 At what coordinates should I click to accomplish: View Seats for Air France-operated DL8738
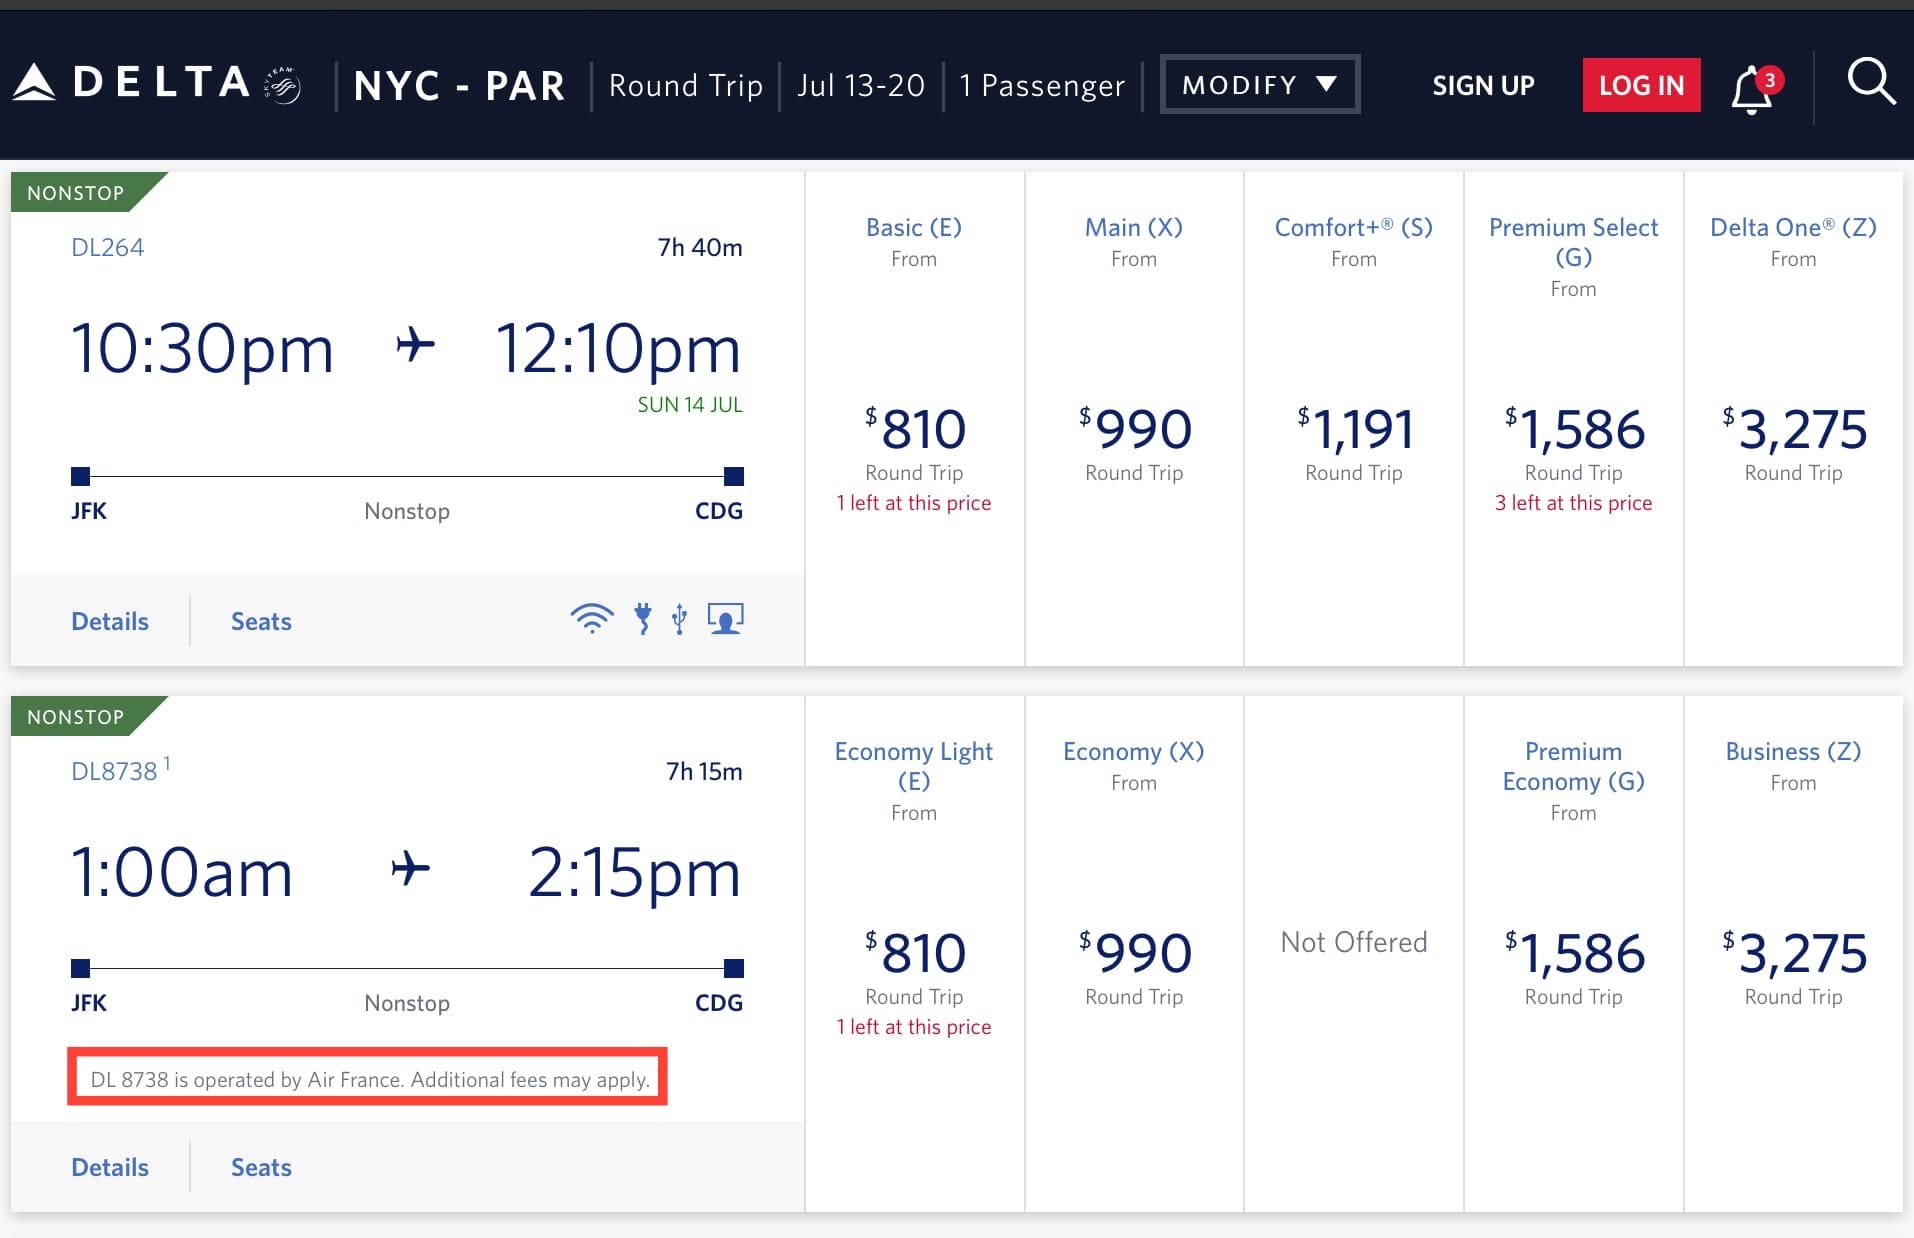coord(261,1168)
